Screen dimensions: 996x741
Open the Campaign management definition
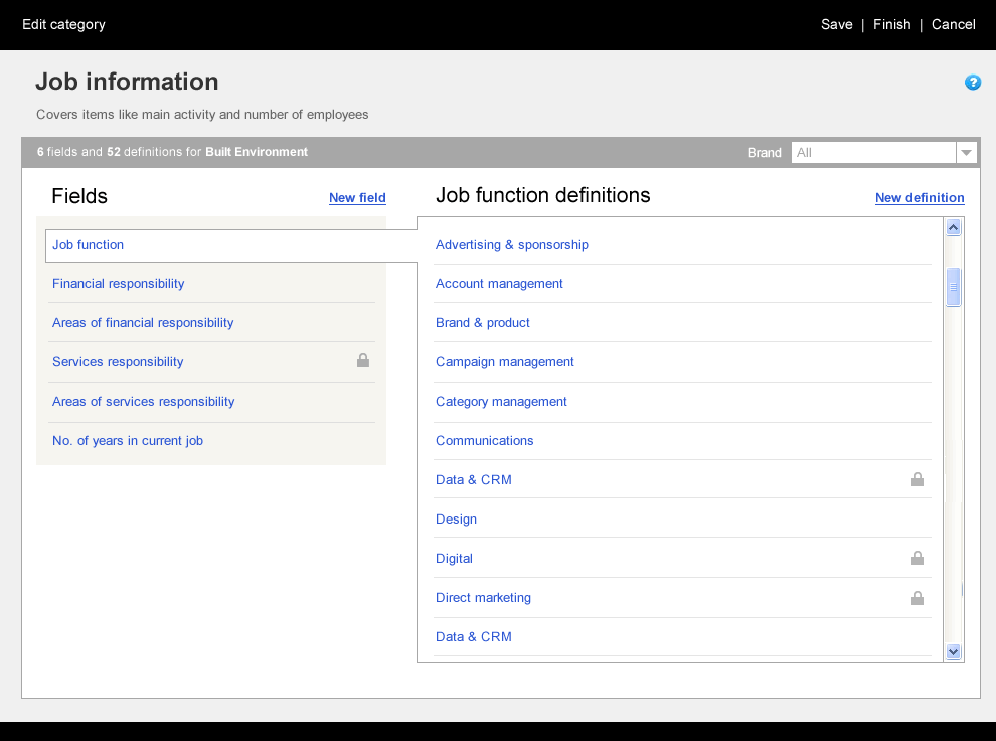(x=505, y=362)
